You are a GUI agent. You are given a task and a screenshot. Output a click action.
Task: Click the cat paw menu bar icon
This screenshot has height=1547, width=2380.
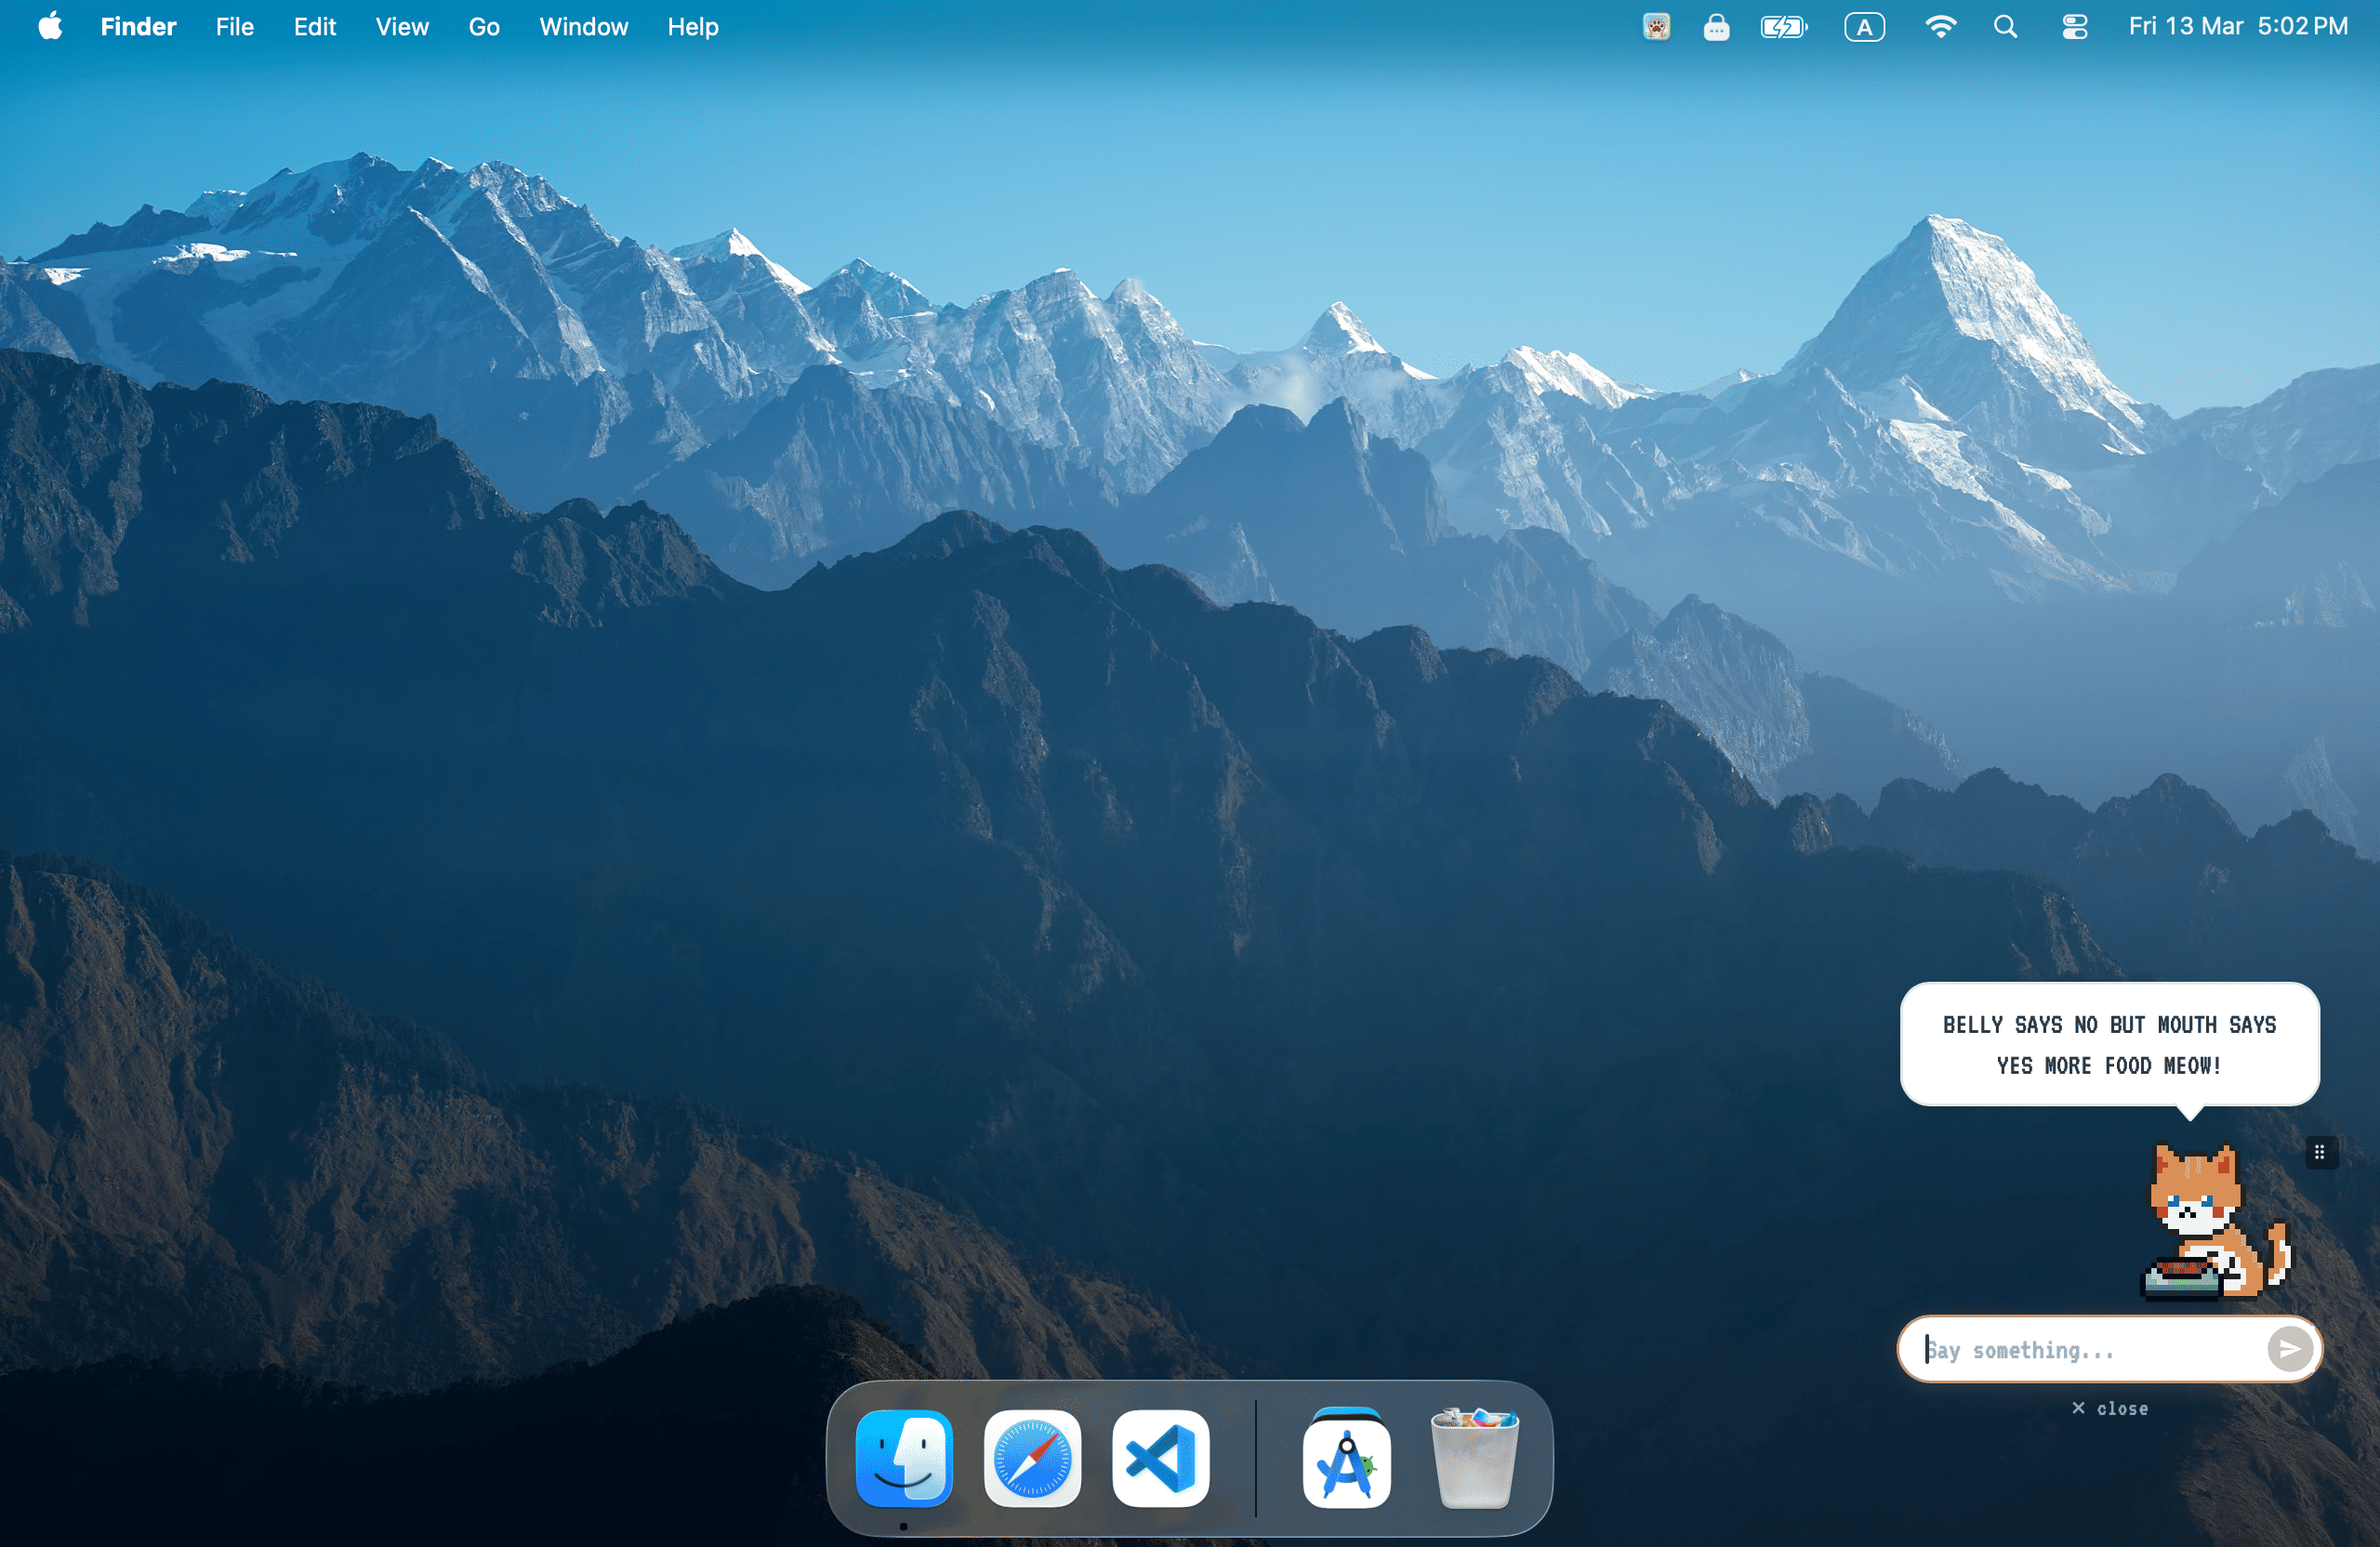coord(1656,27)
